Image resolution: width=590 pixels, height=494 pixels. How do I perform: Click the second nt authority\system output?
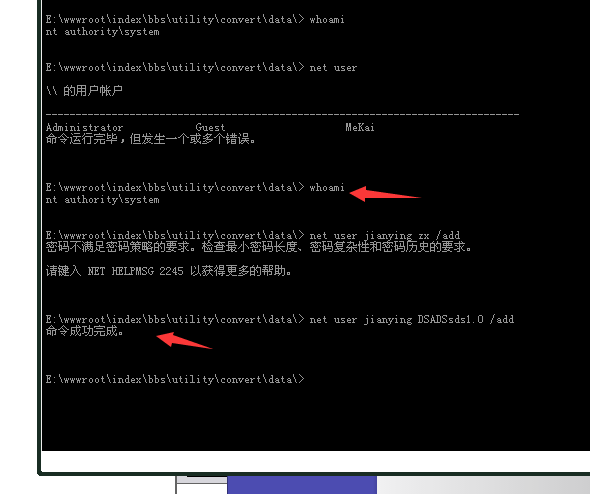coord(102,199)
